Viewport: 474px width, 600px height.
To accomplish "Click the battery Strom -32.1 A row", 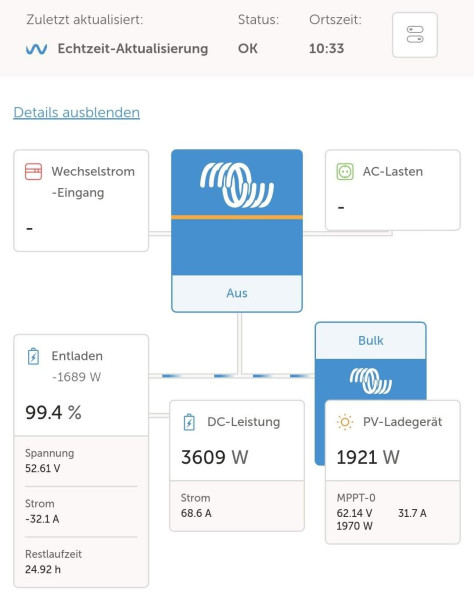I will [81, 511].
